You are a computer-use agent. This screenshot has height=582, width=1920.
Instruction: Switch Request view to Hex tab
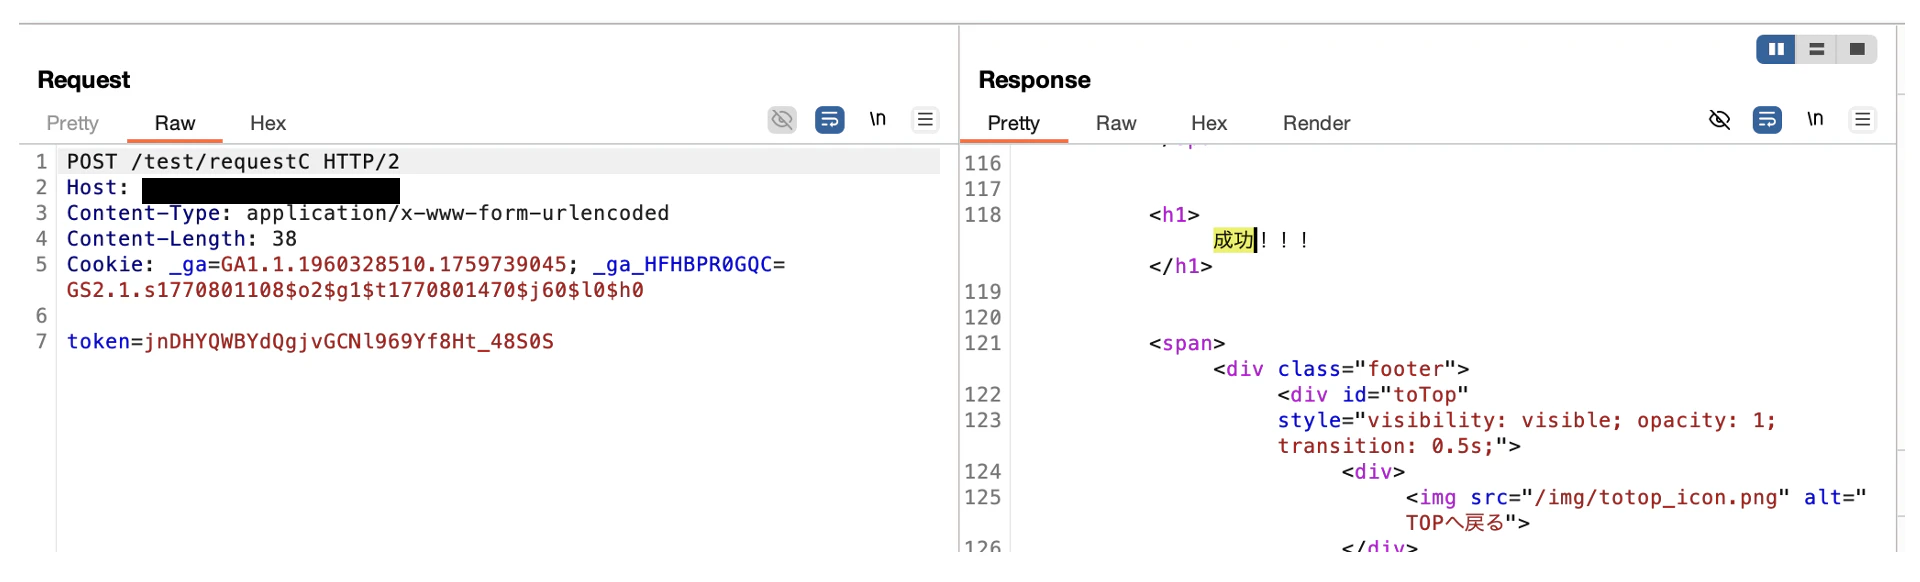(x=267, y=123)
